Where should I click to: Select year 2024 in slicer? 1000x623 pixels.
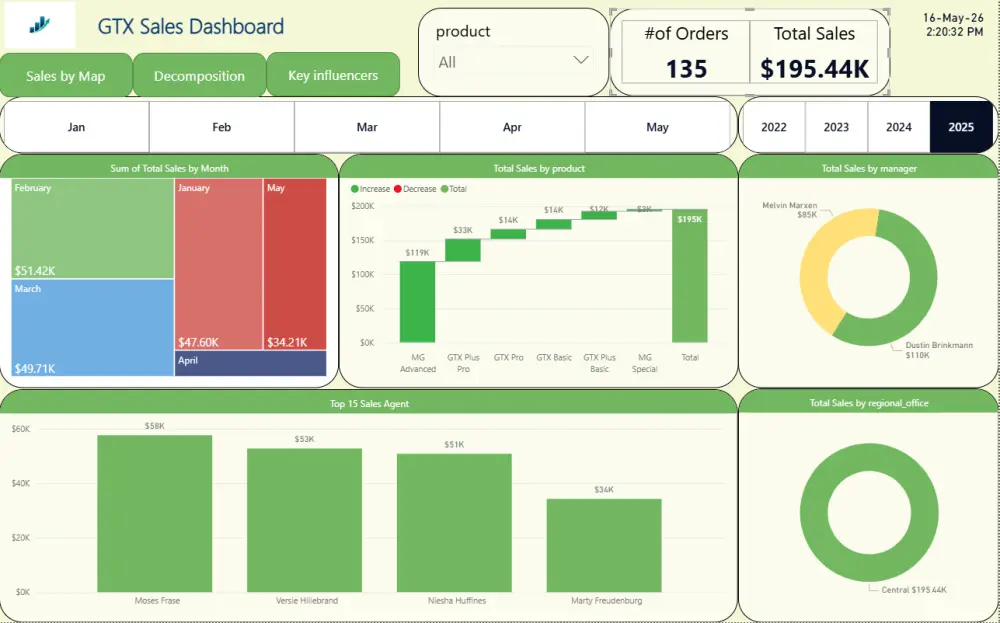coord(899,127)
